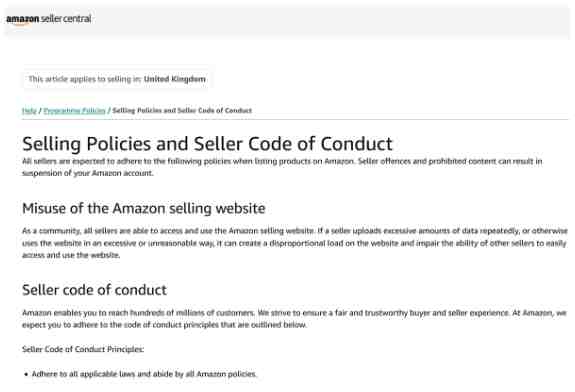Screen dimensions: 575x392
Task: Click the bullet point before 'Adhere to all applicable laws'
Action: tap(26, 374)
